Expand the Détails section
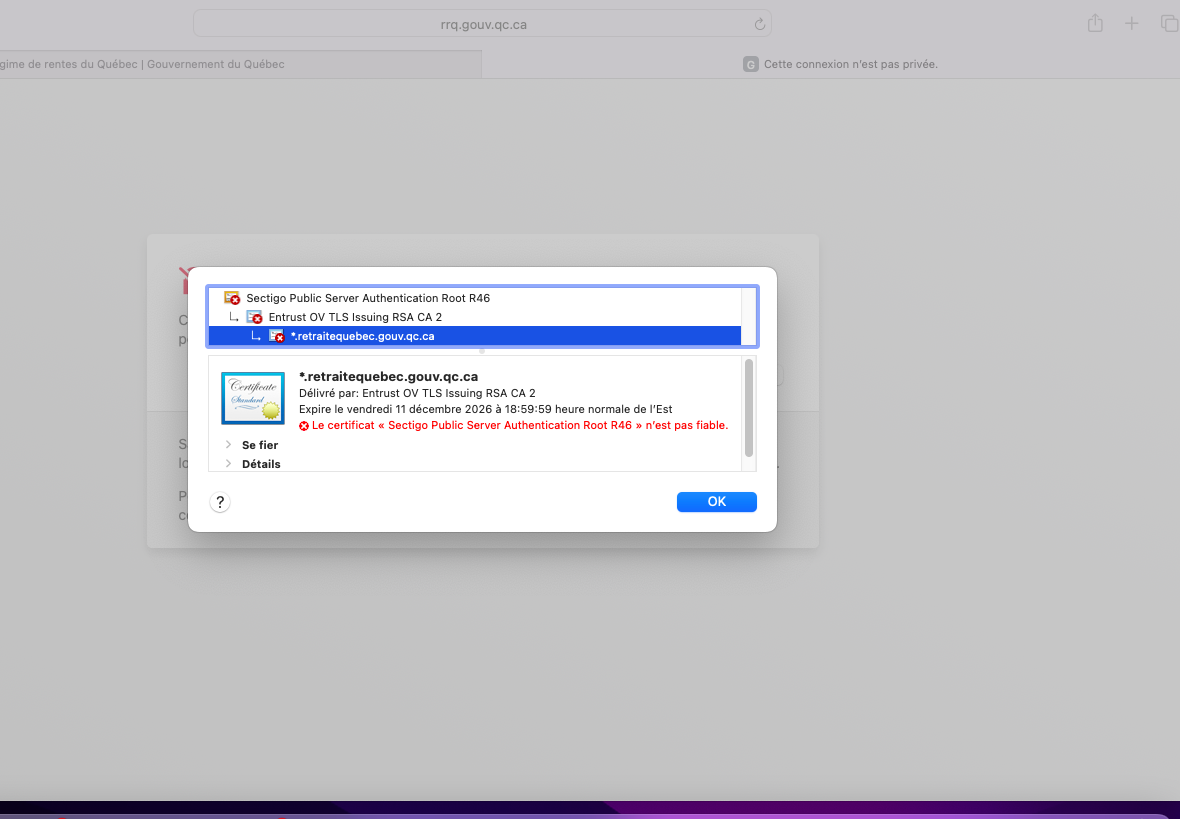The width and height of the screenshot is (1180, 819). (x=228, y=464)
